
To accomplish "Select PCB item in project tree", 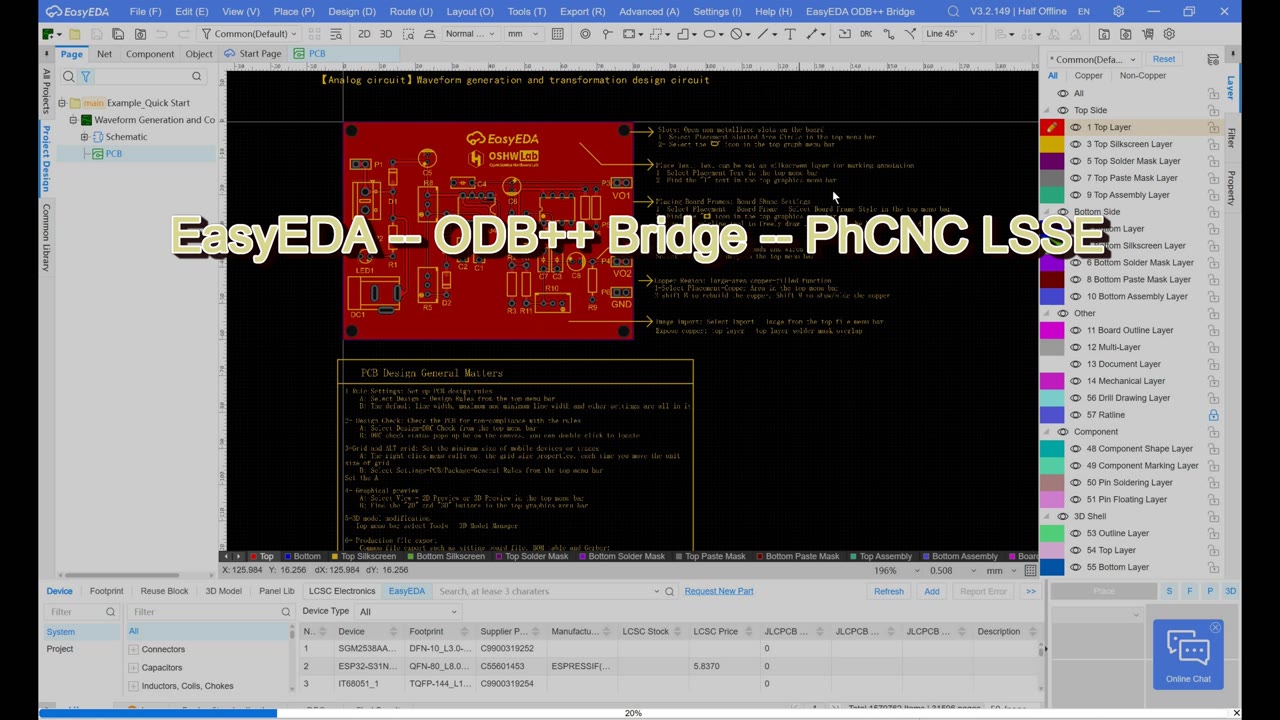I will coord(113,154).
